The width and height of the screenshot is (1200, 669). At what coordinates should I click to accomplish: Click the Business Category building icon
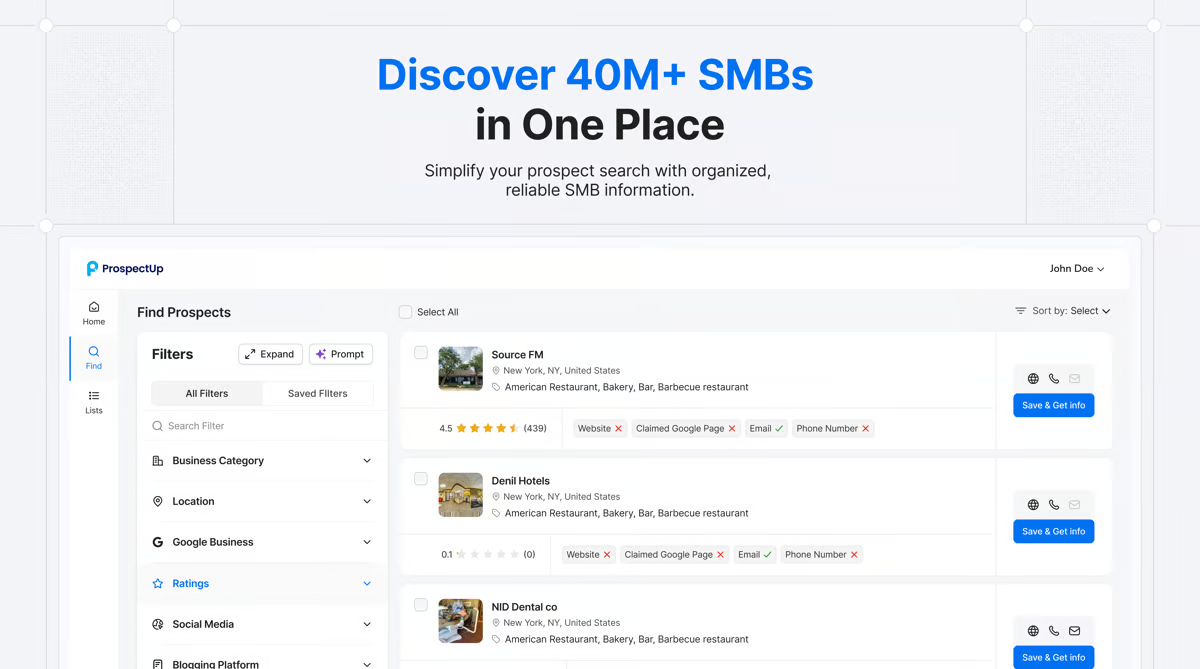(157, 461)
